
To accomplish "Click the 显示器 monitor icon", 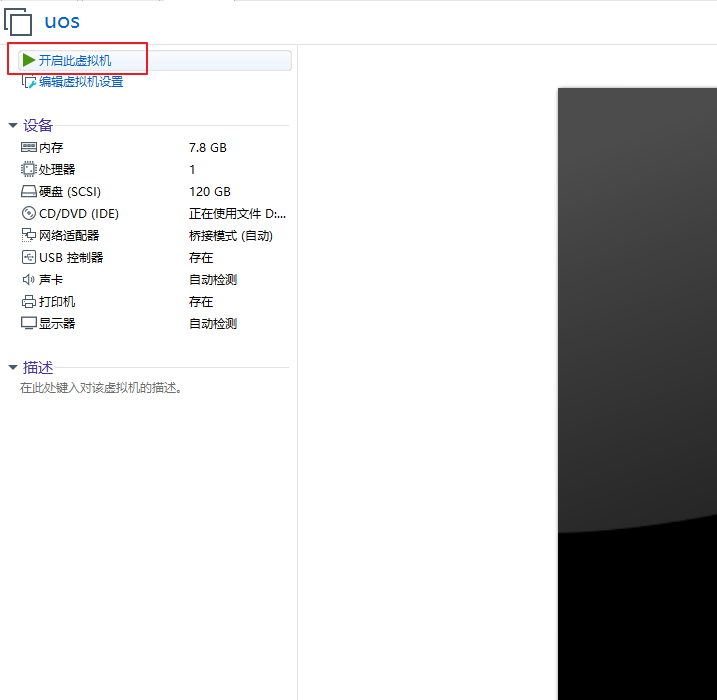I will point(29,323).
